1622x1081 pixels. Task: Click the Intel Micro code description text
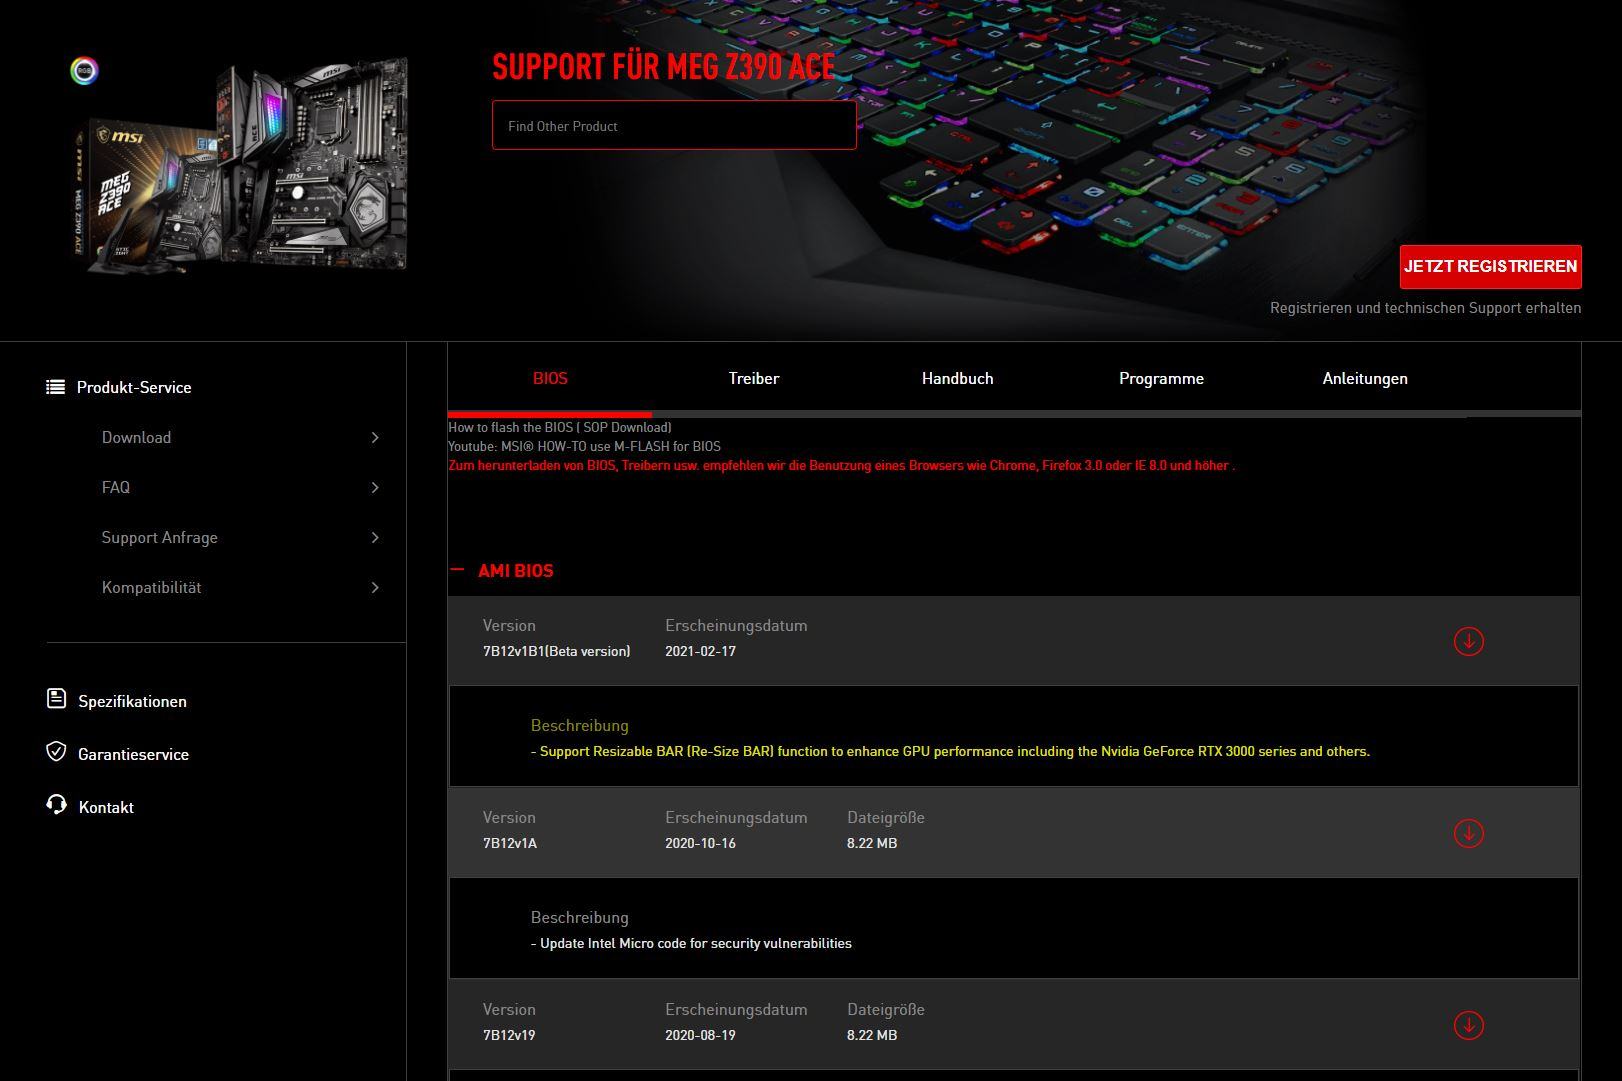point(691,943)
